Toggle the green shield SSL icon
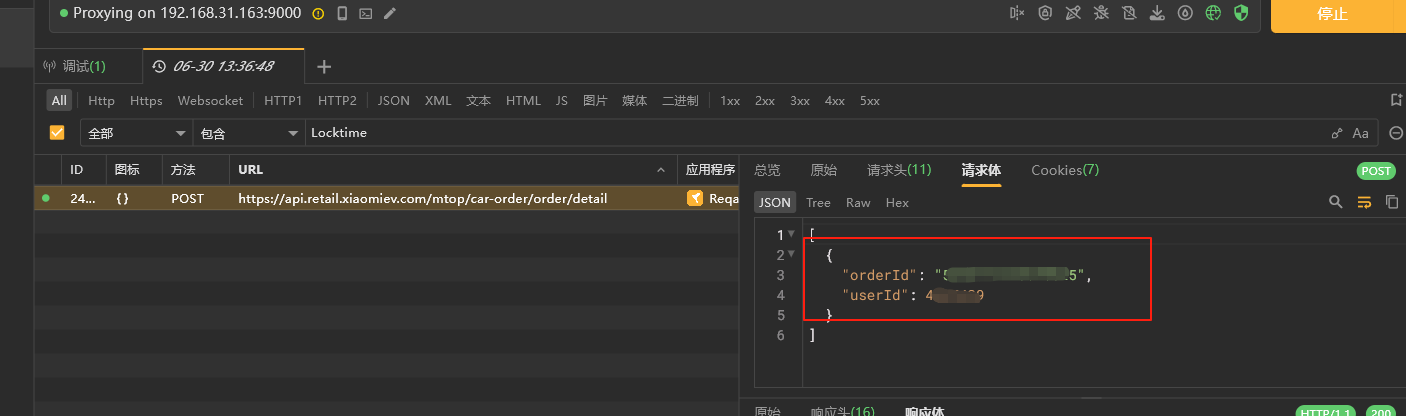This screenshot has height=416, width=1406. coord(1242,14)
